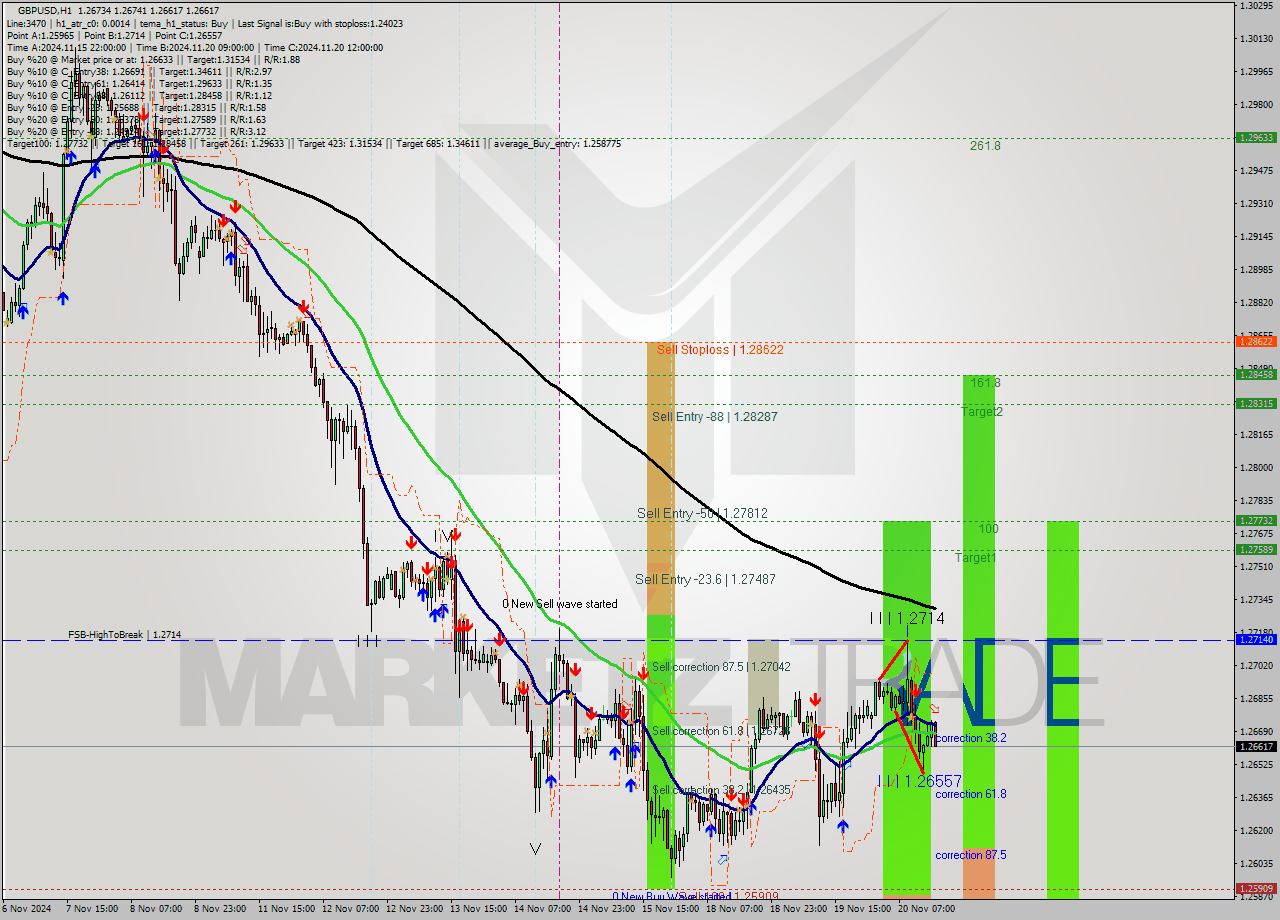The image size is (1280, 920).
Task: Click the red 1.28622 price tag
Action: (x=1255, y=342)
